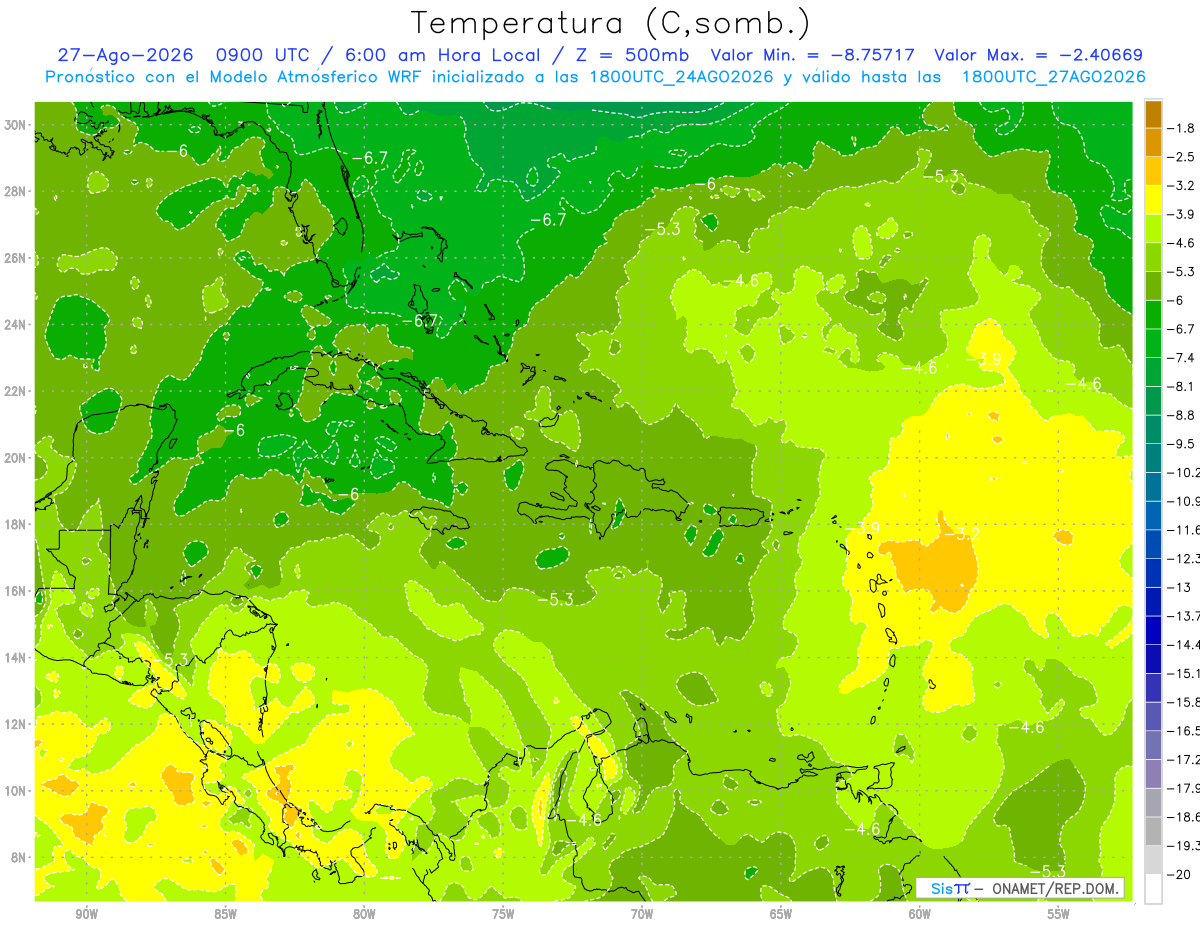Click the '90W' longitude axis label
1200x927 pixels.
point(86,914)
